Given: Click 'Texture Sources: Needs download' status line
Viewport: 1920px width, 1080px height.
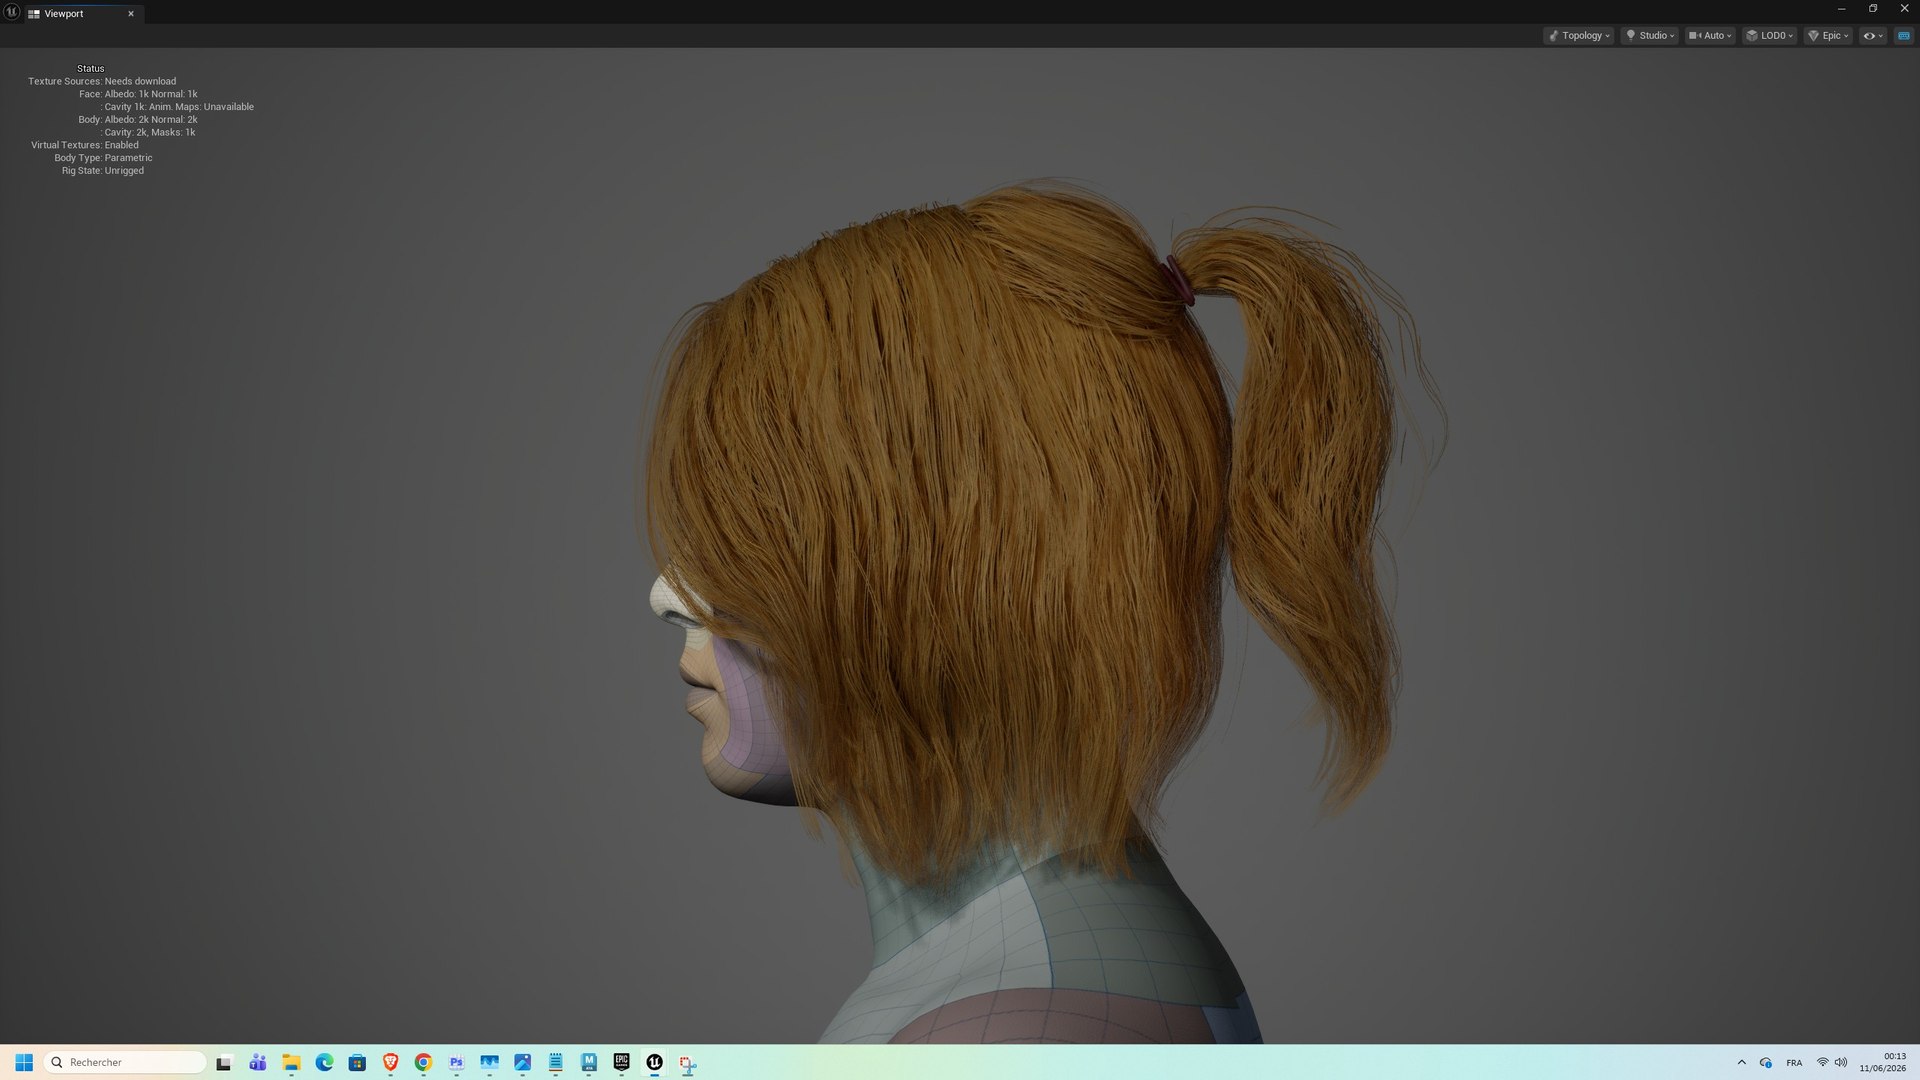Looking at the screenshot, I should tap(102, 81).
